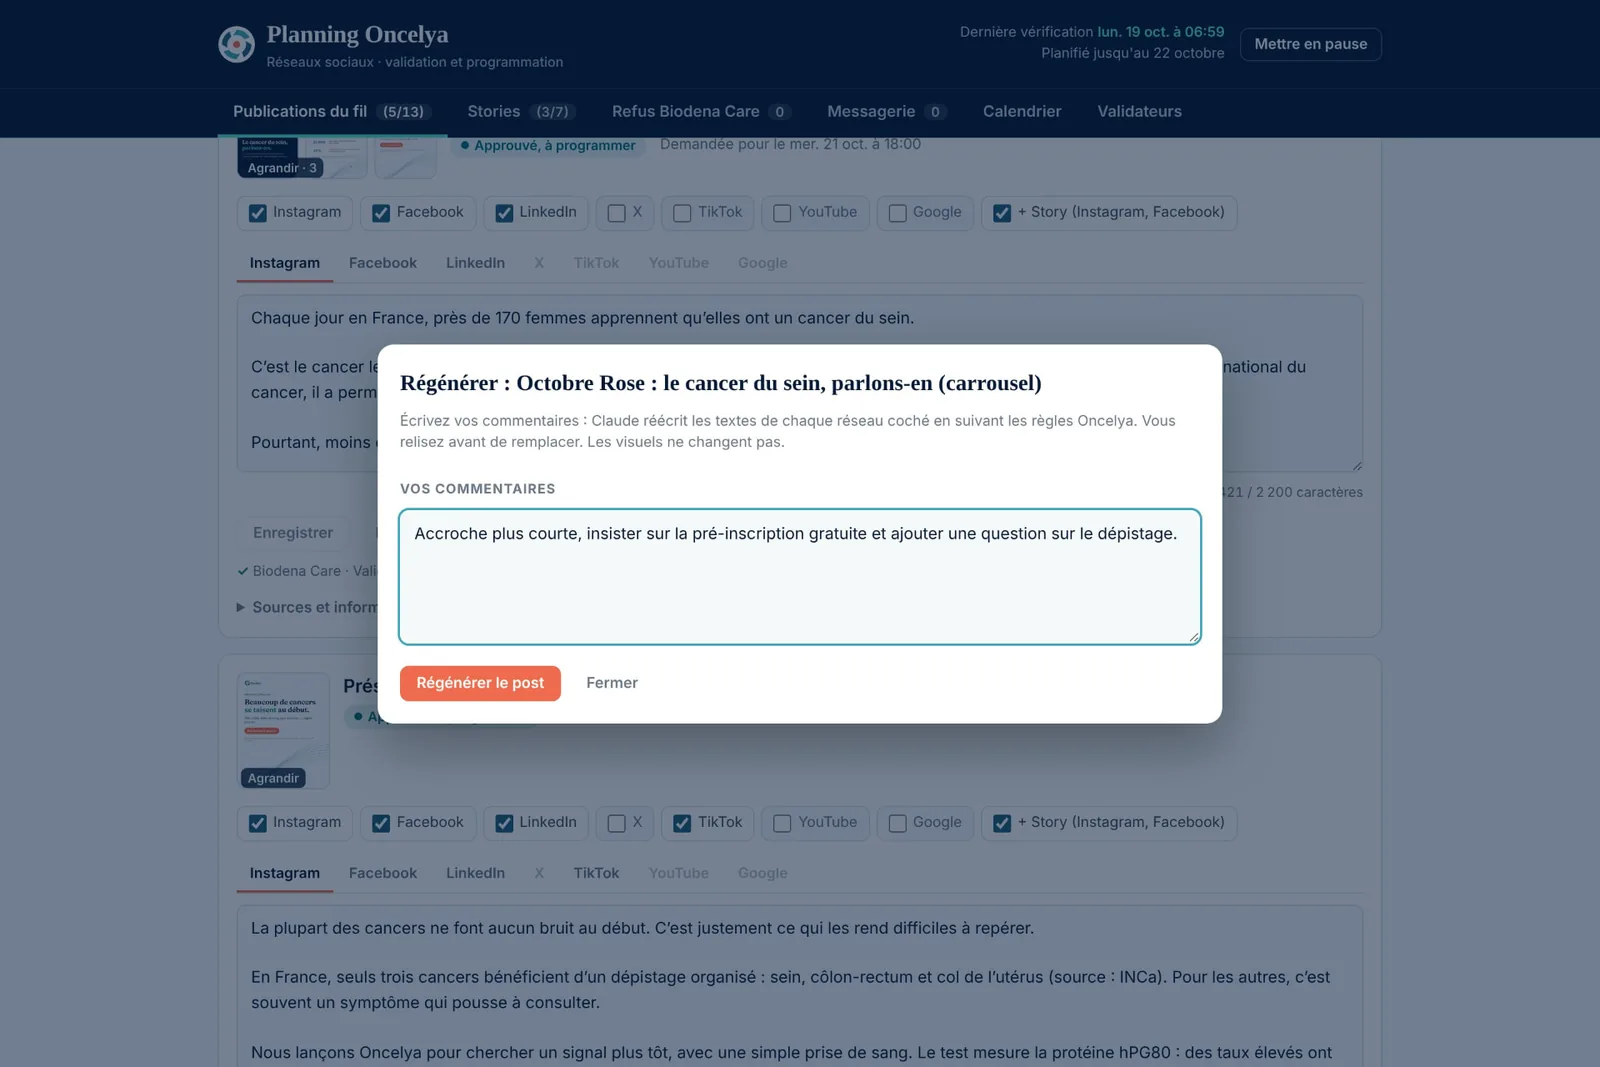Select Facebook text tab of first post
This screenshot has height=1067, width=1600.
(382, 263)
